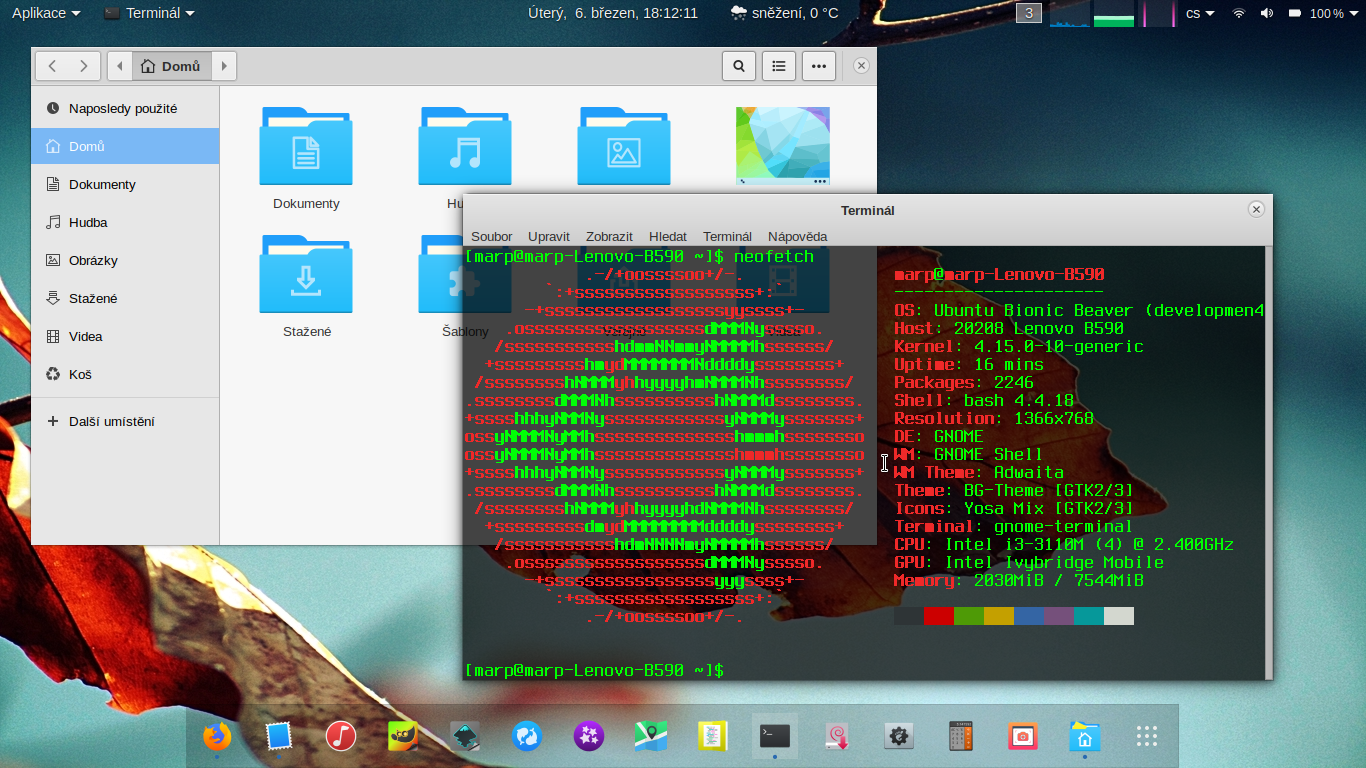Image resolution: width=1366 pixels, height=768 pixels.
Task: Open the Obrázky pictures folder icon
Action: click(x=624, y=146)
